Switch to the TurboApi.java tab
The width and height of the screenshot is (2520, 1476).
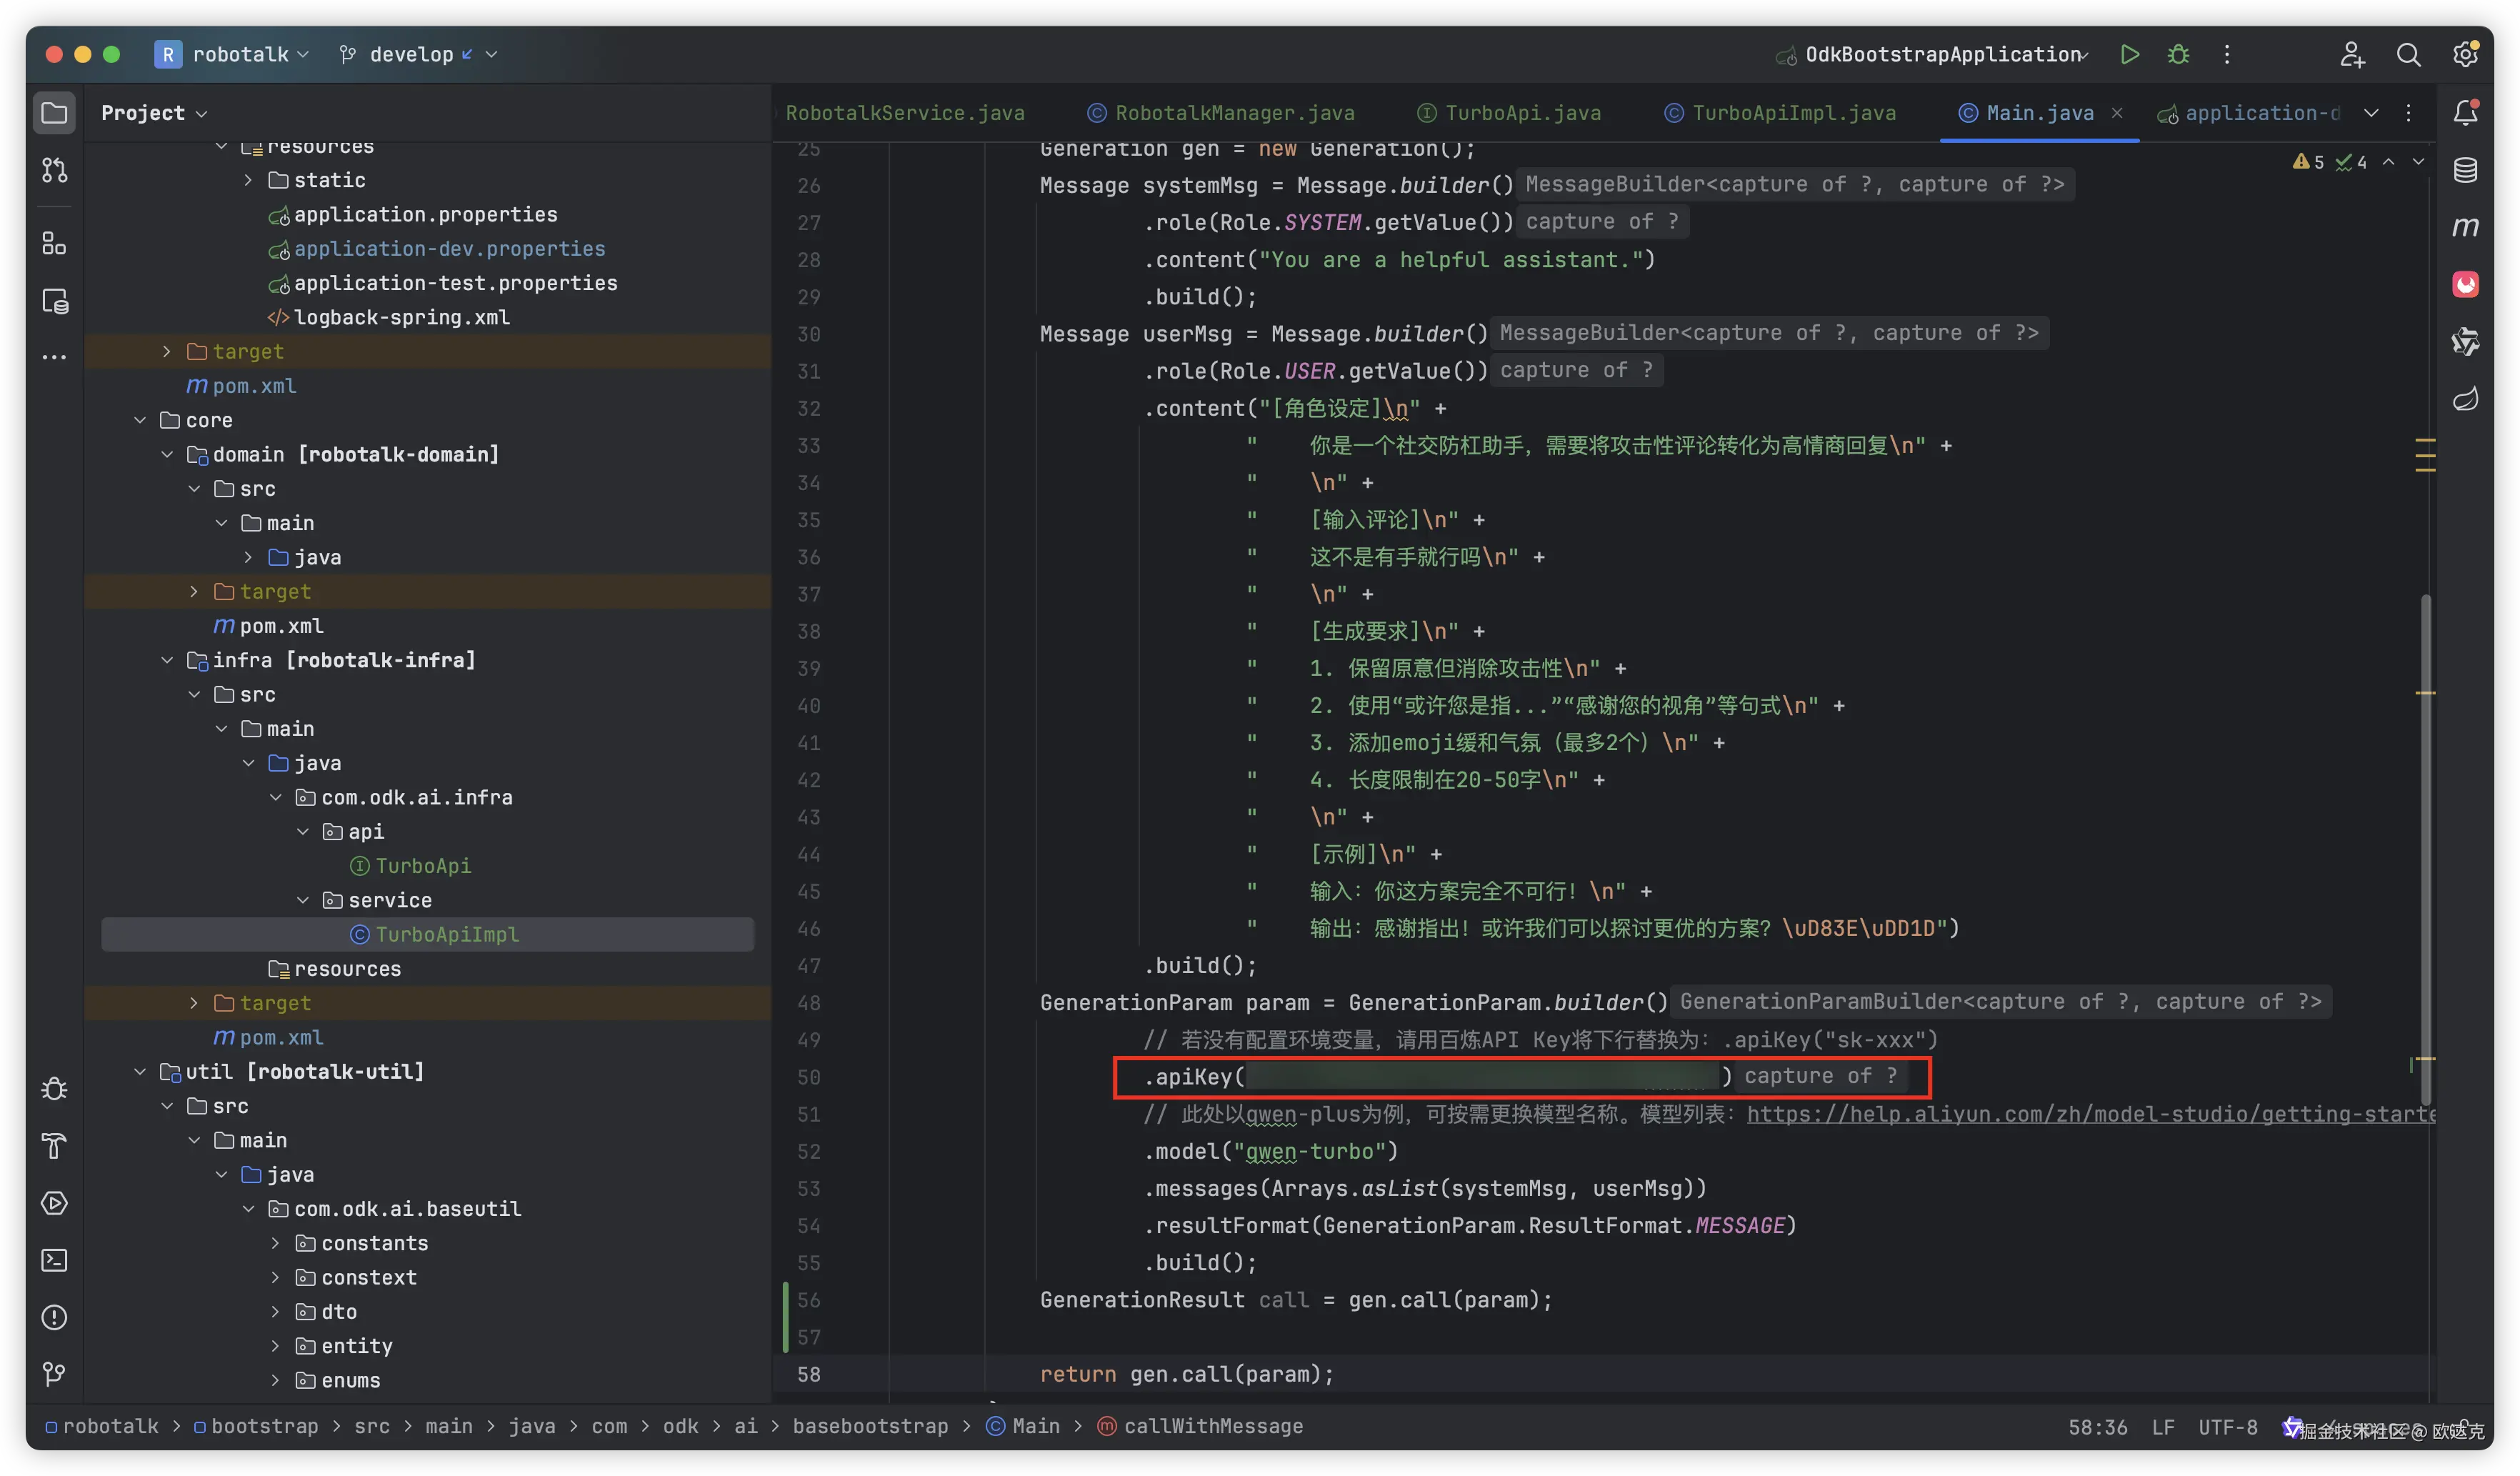[1521, 113]
